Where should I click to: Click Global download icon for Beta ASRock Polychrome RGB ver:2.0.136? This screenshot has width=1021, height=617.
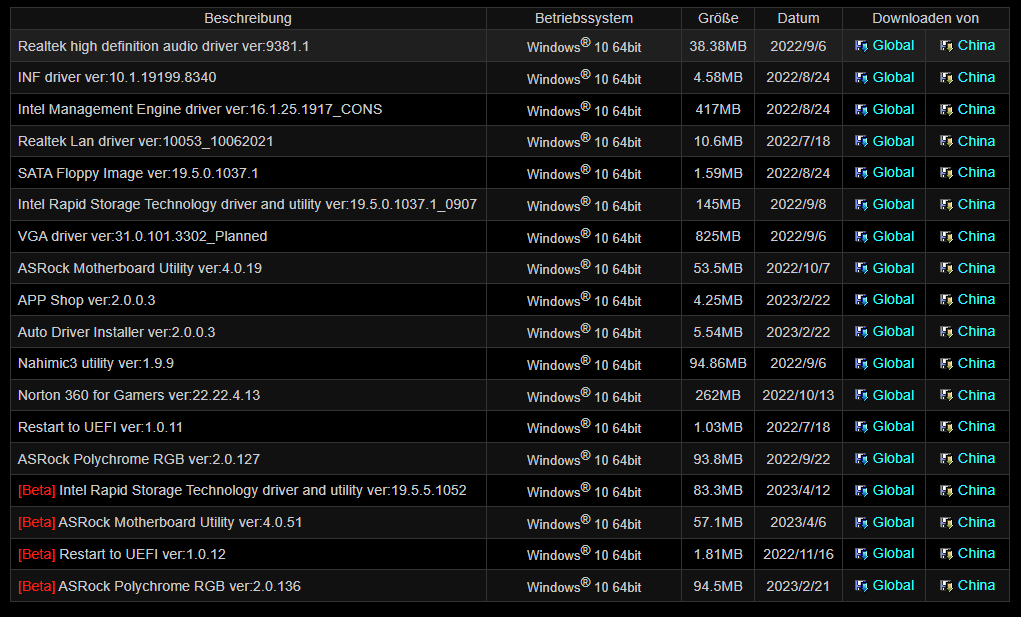point(861,585)
